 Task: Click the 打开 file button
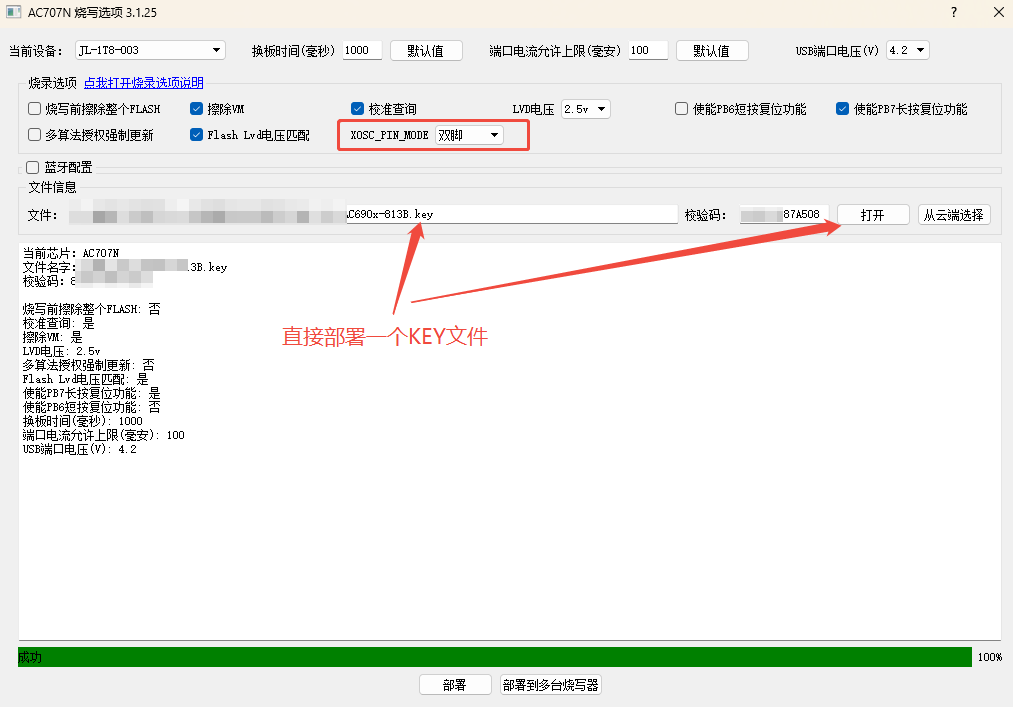[x=873, y=215]
